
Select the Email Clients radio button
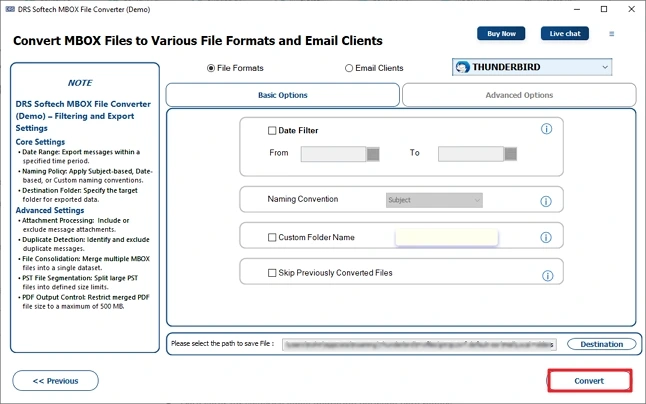click(349, 68)
